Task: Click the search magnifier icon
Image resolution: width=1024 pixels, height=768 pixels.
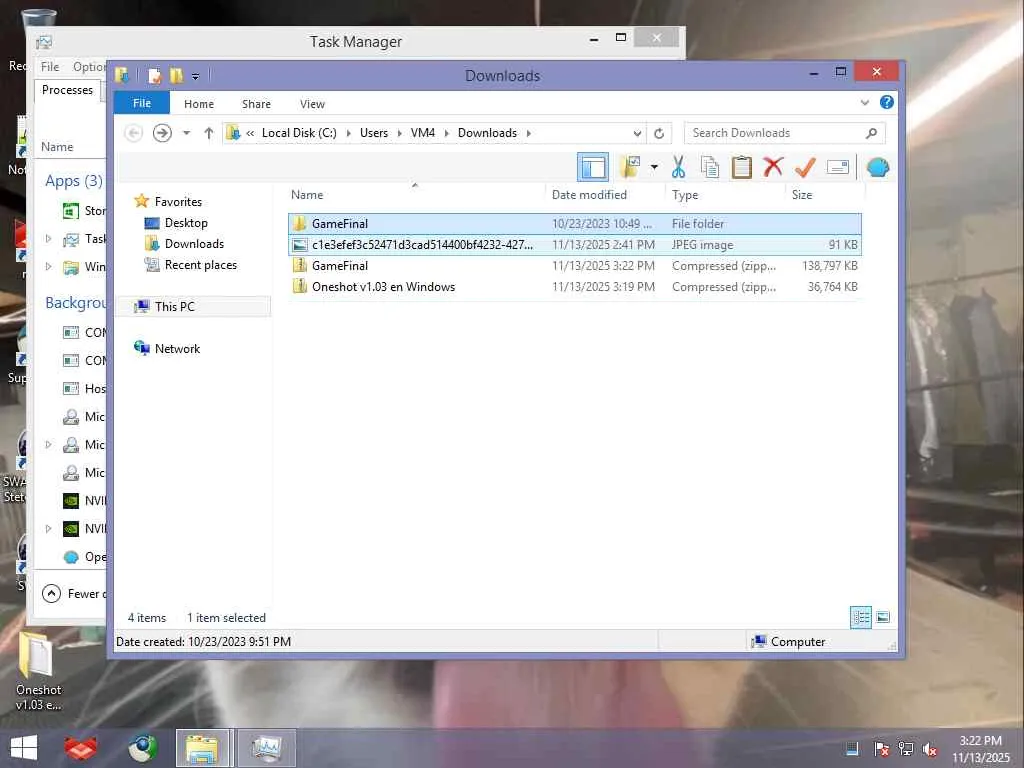Action: click(871, 133)
